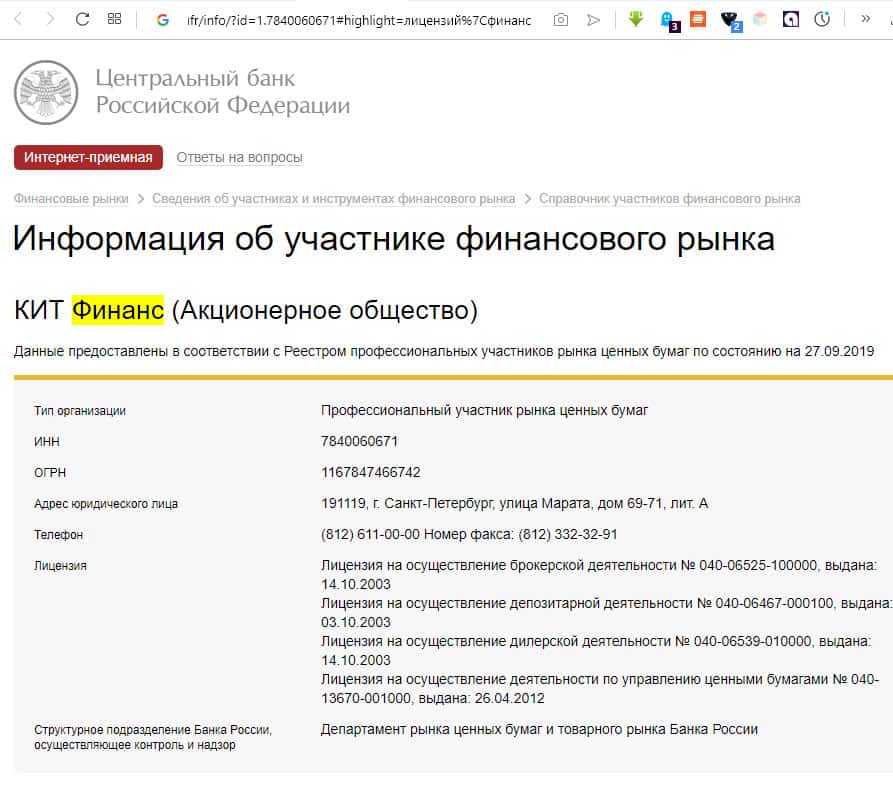Go back to the previous page
The image size is (893, 789).
[x=18, y=19]
